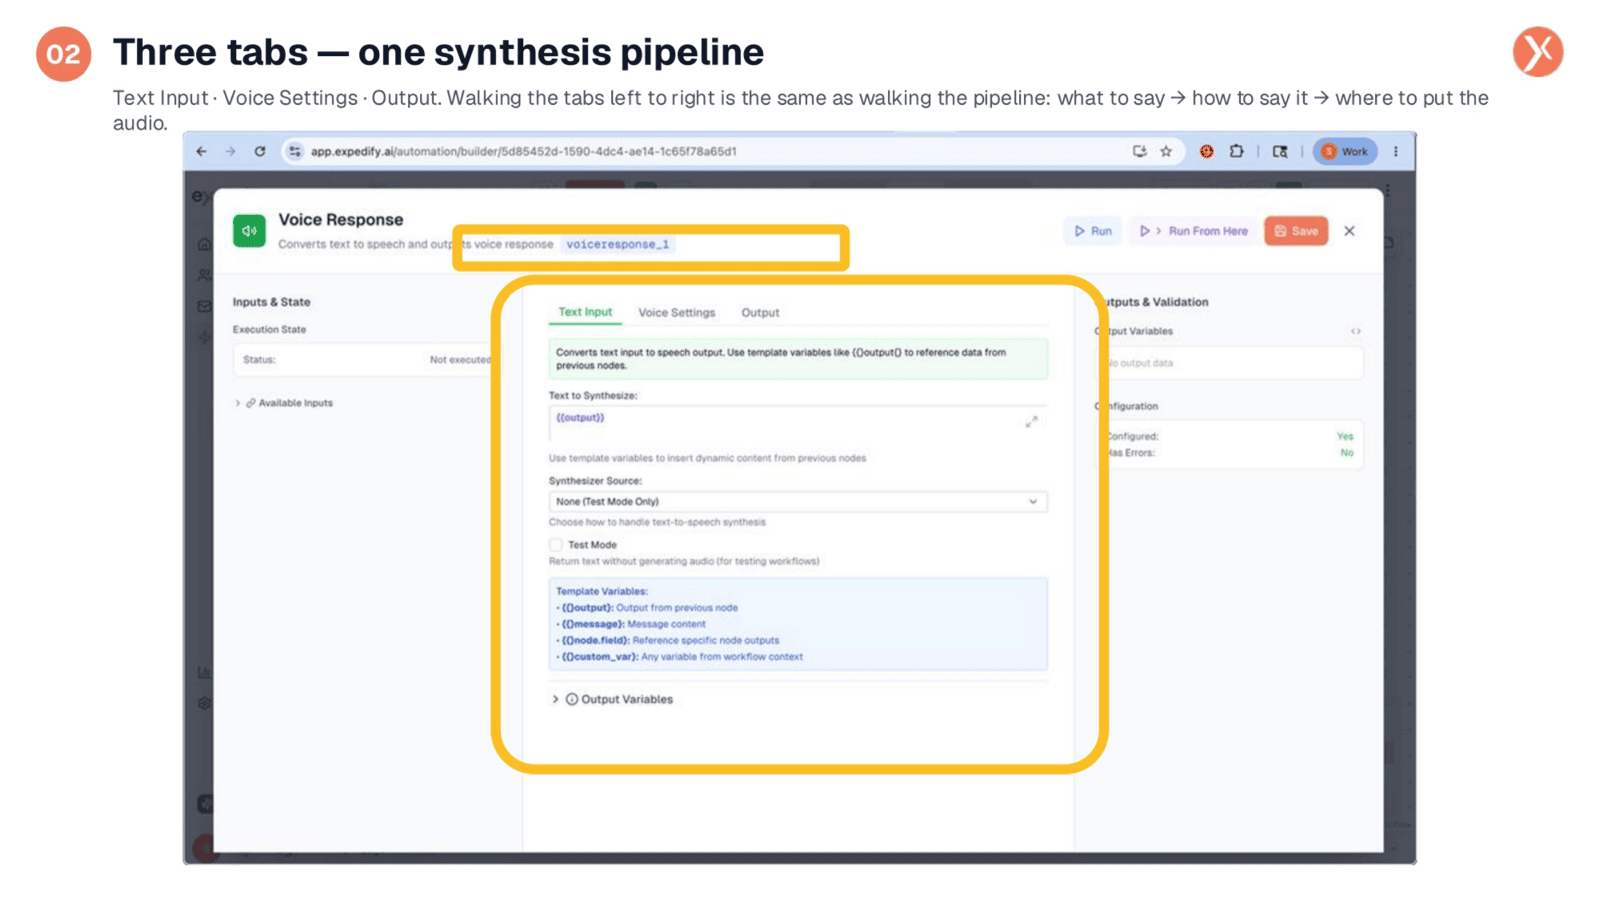Click the address bar URL app.expedify.ai
This screenshot has height=900, width=1600.
(x=523, y=151)
